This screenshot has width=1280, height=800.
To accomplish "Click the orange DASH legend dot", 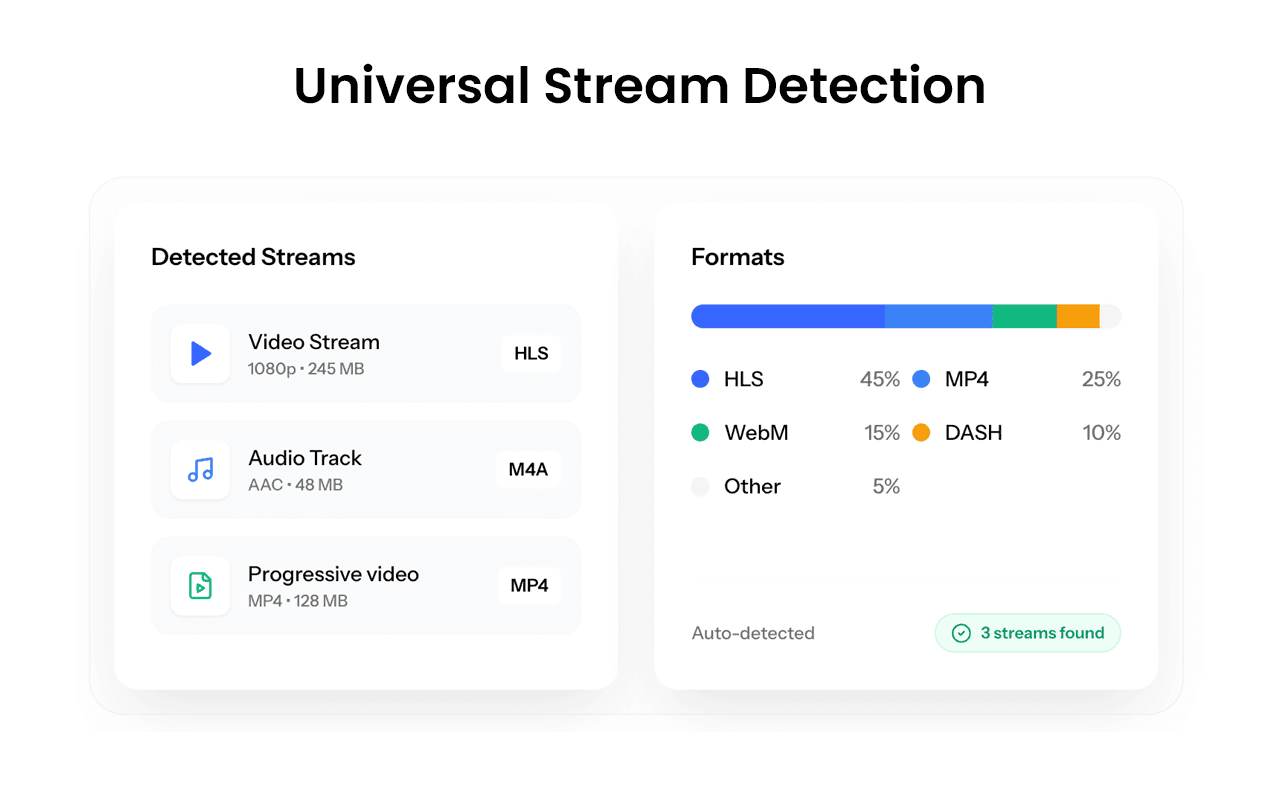I will [x=921, y=433].
